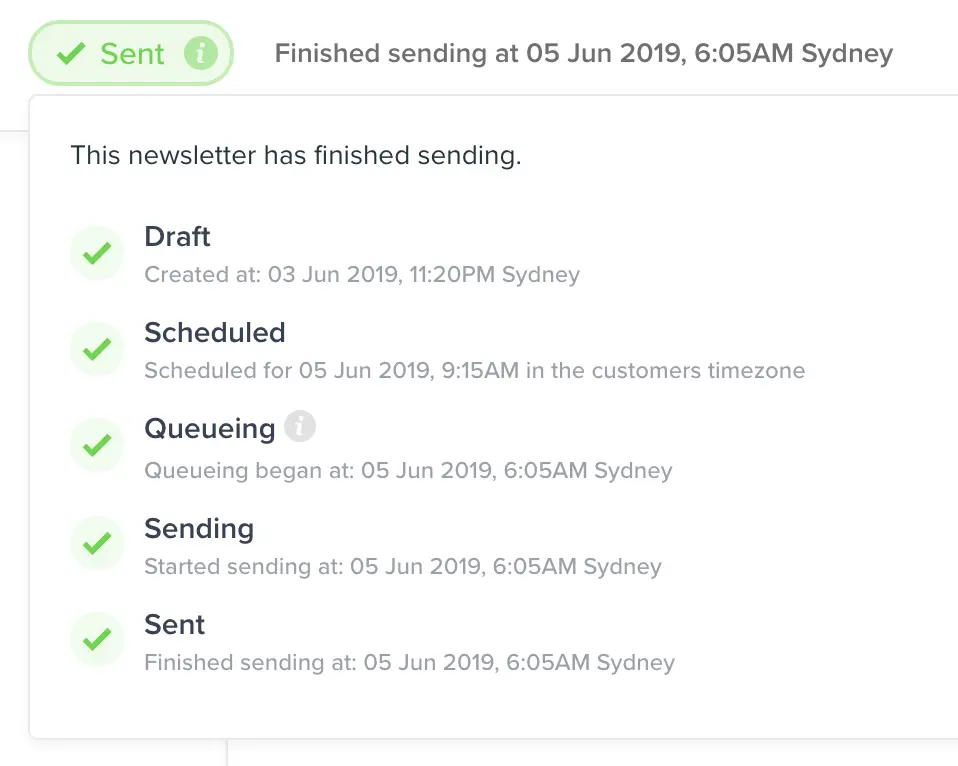The image size is (958, 766).
Task: Select the Draft stage label
Action: coord(177,237)
